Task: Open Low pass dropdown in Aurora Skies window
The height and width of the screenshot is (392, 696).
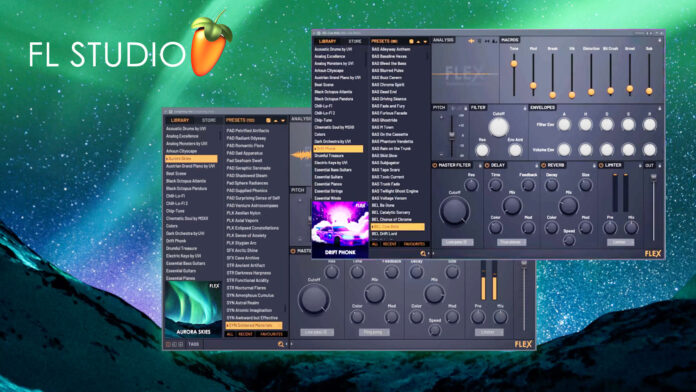Action: coord(317,332)
